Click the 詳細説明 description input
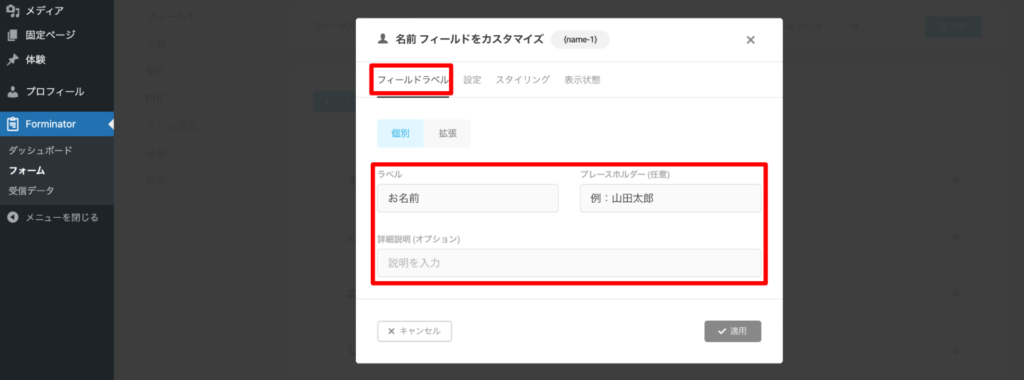 [x=569, y=263]
